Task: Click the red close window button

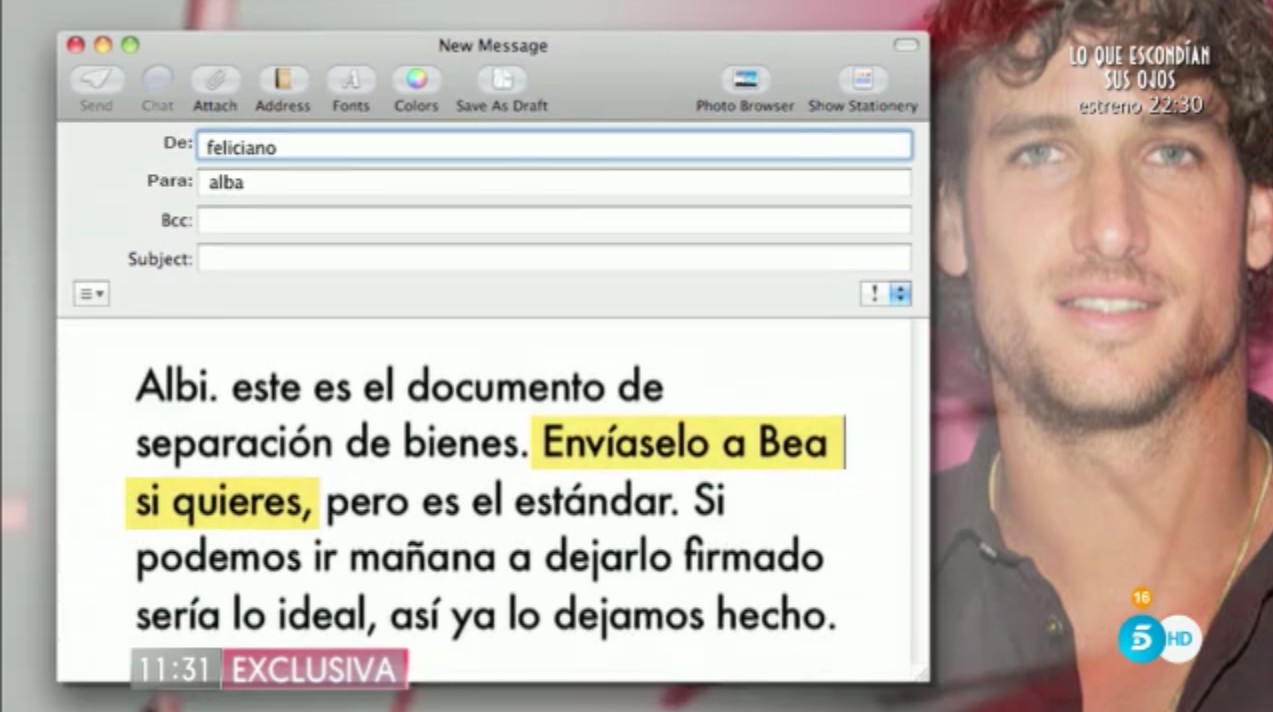Action: (76, 45)
